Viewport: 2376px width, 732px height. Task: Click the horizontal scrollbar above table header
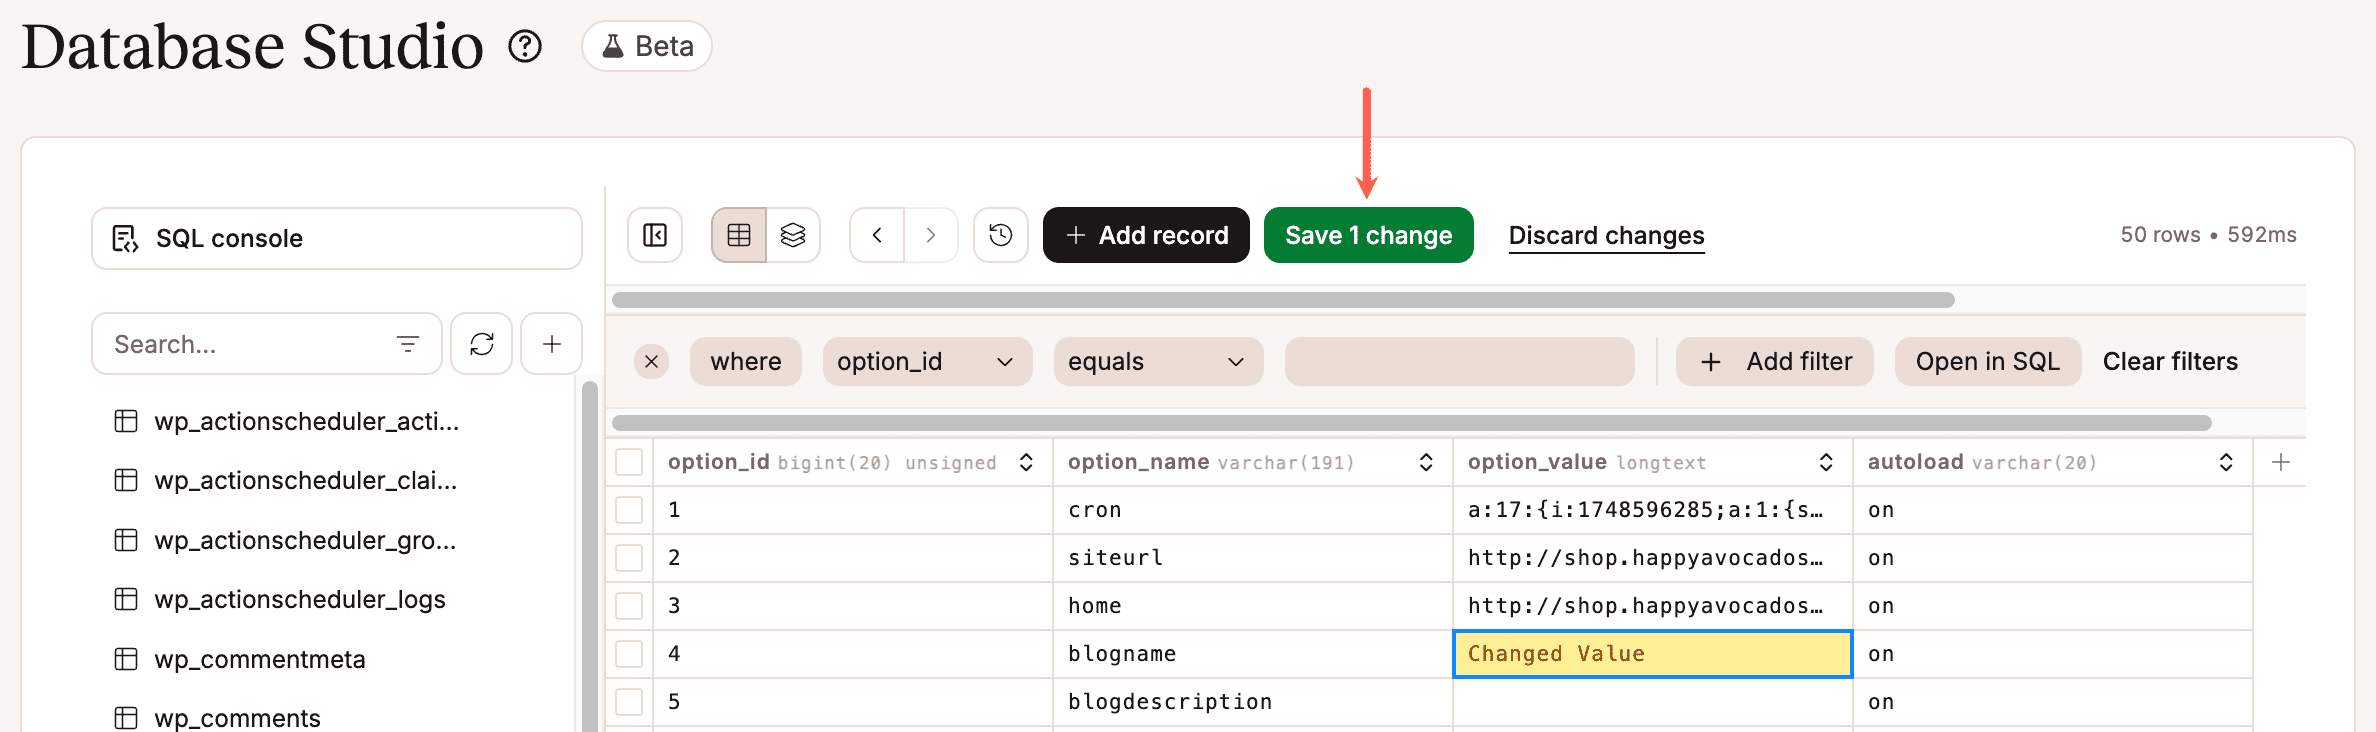coord(1411,423)
